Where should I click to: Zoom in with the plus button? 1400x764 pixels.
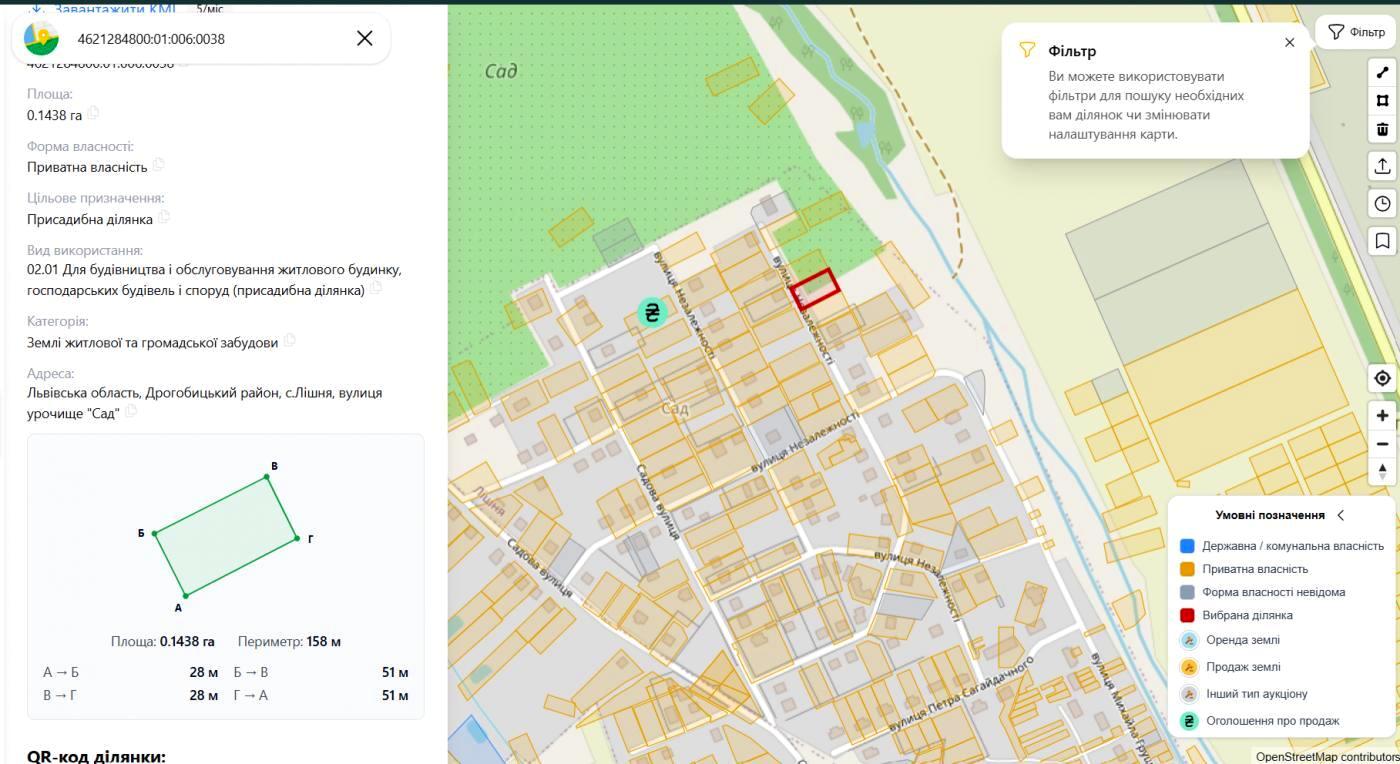point(1382,415)
